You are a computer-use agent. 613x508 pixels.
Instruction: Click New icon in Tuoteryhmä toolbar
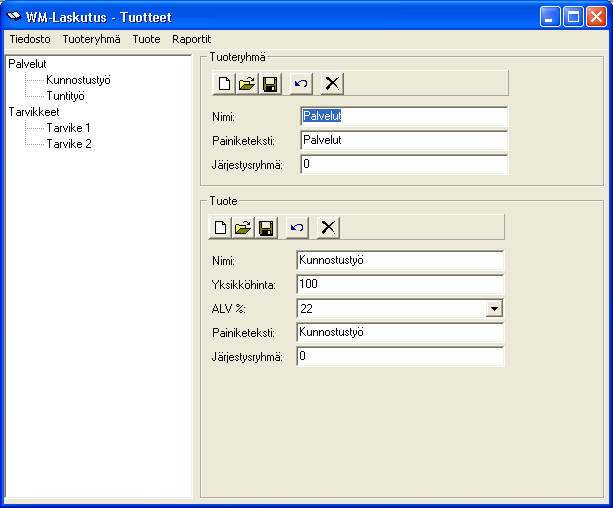(224, 83)
